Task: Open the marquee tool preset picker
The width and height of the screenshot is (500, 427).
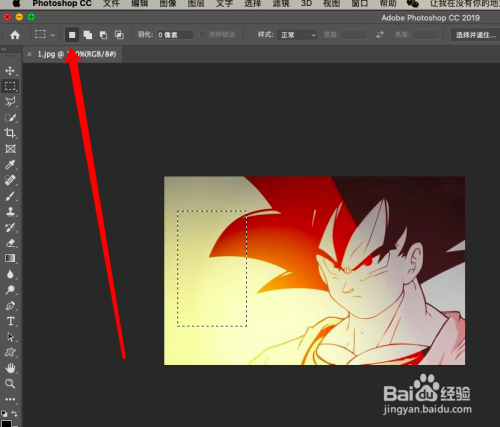Action: pos(45,35)
